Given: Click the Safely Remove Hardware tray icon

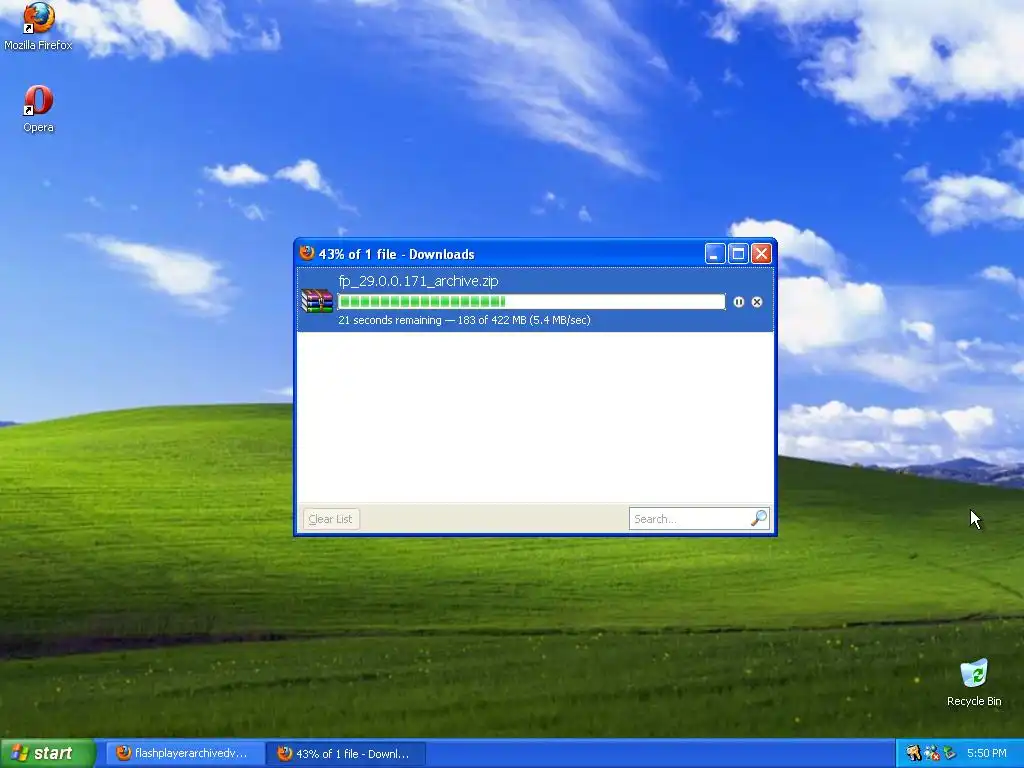Looking at the screenshot, I should [949, 753].
